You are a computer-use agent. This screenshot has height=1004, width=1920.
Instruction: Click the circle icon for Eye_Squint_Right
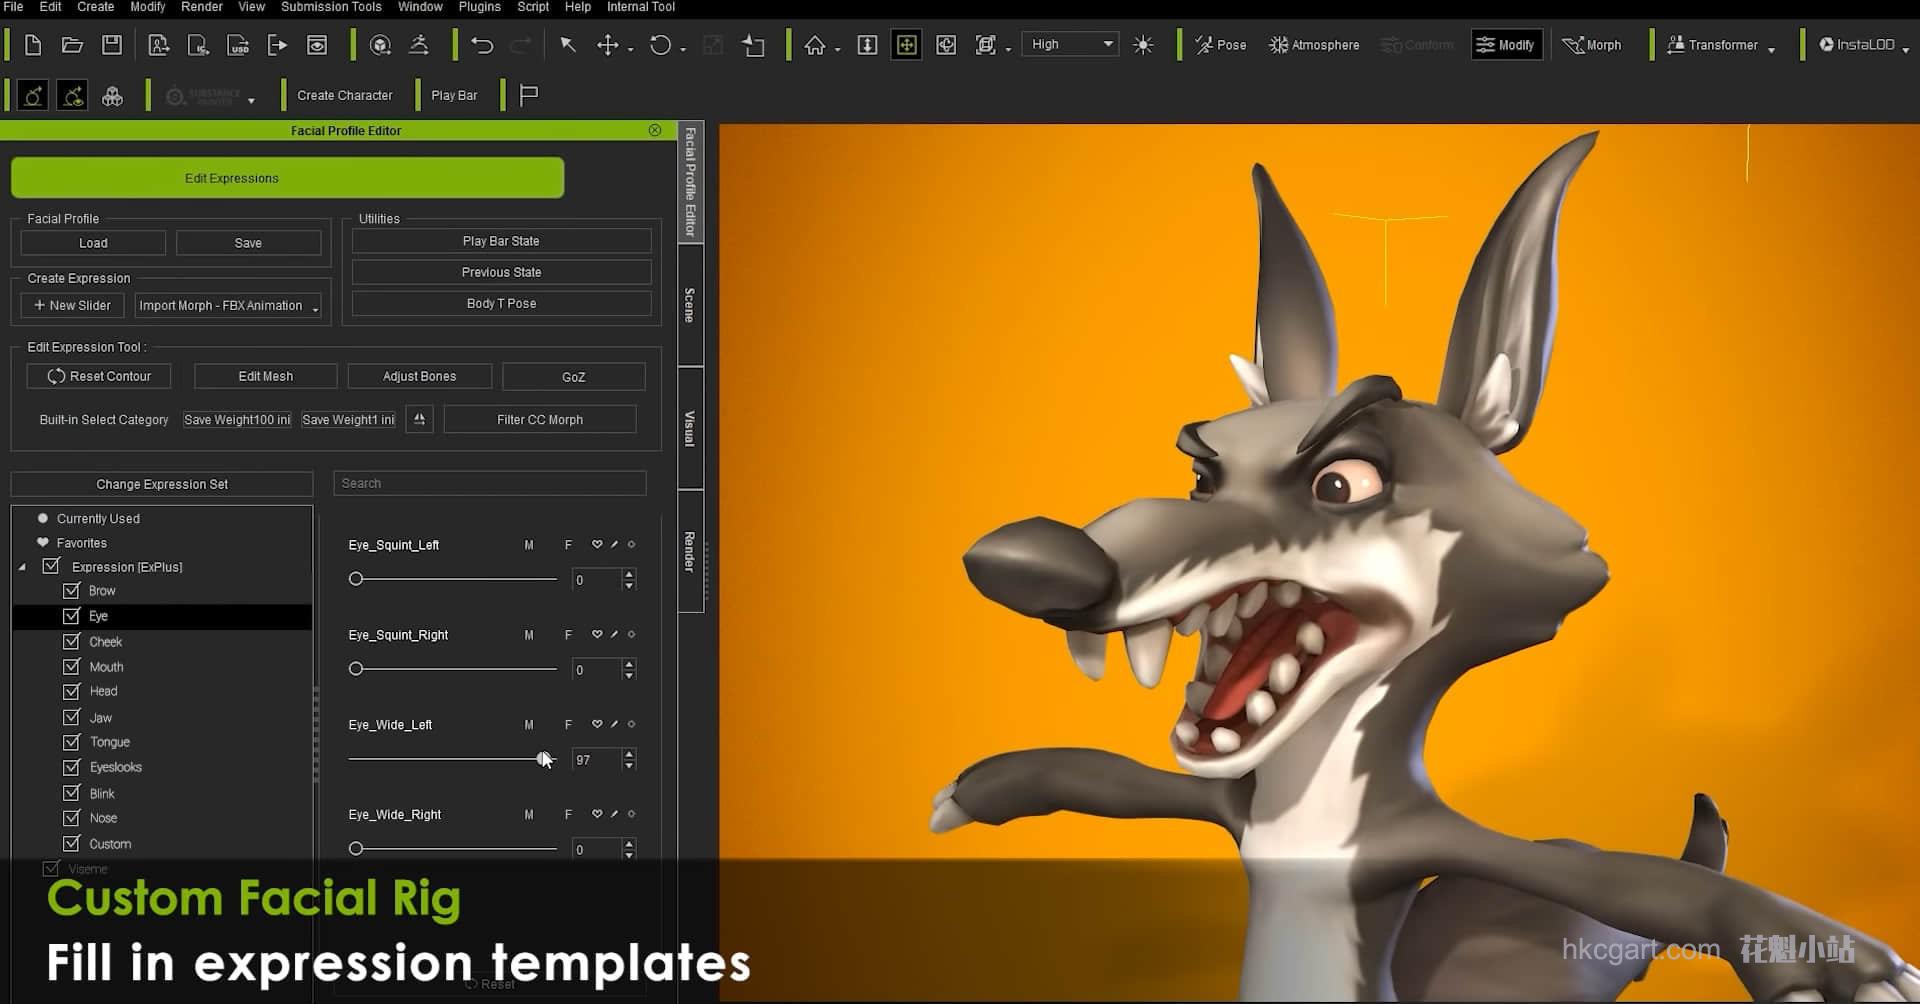pyautogui.click(x=631, y=634)
